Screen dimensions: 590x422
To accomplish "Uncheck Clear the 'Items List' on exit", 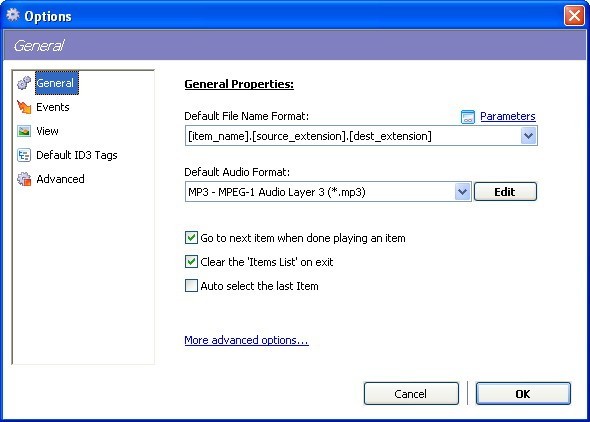I will pos(191,262).
